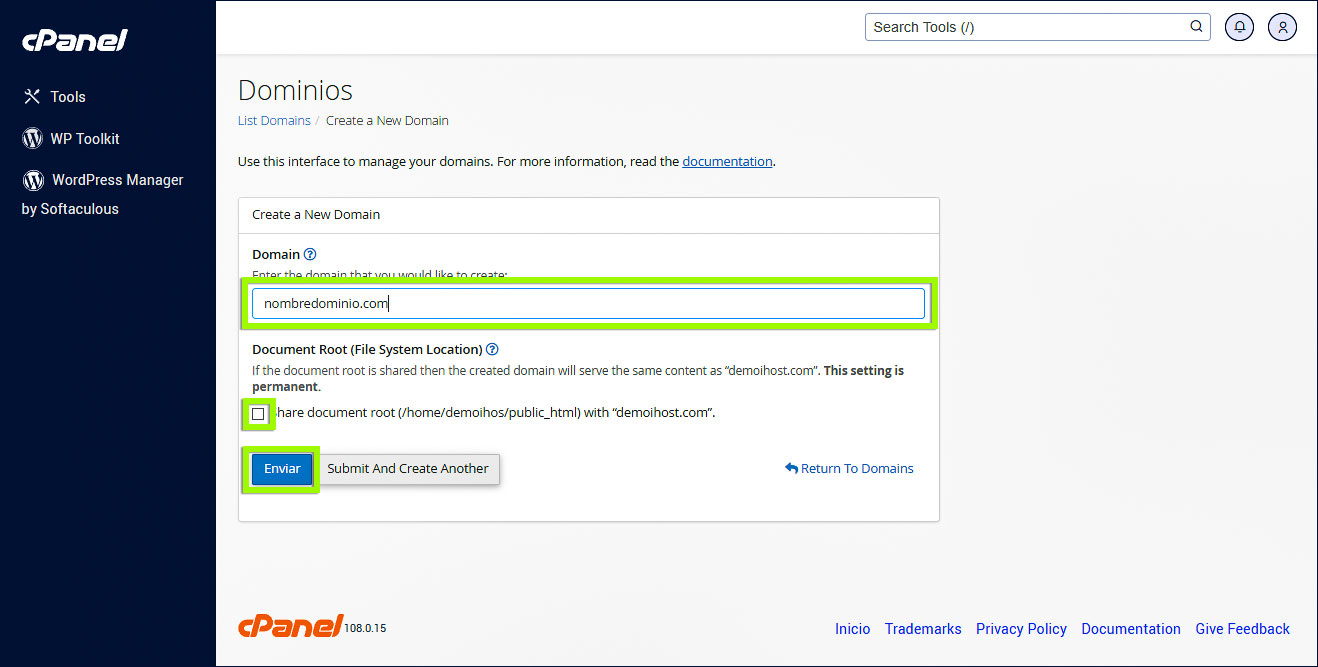Enable the share document root checkbox

click(259, 414)
